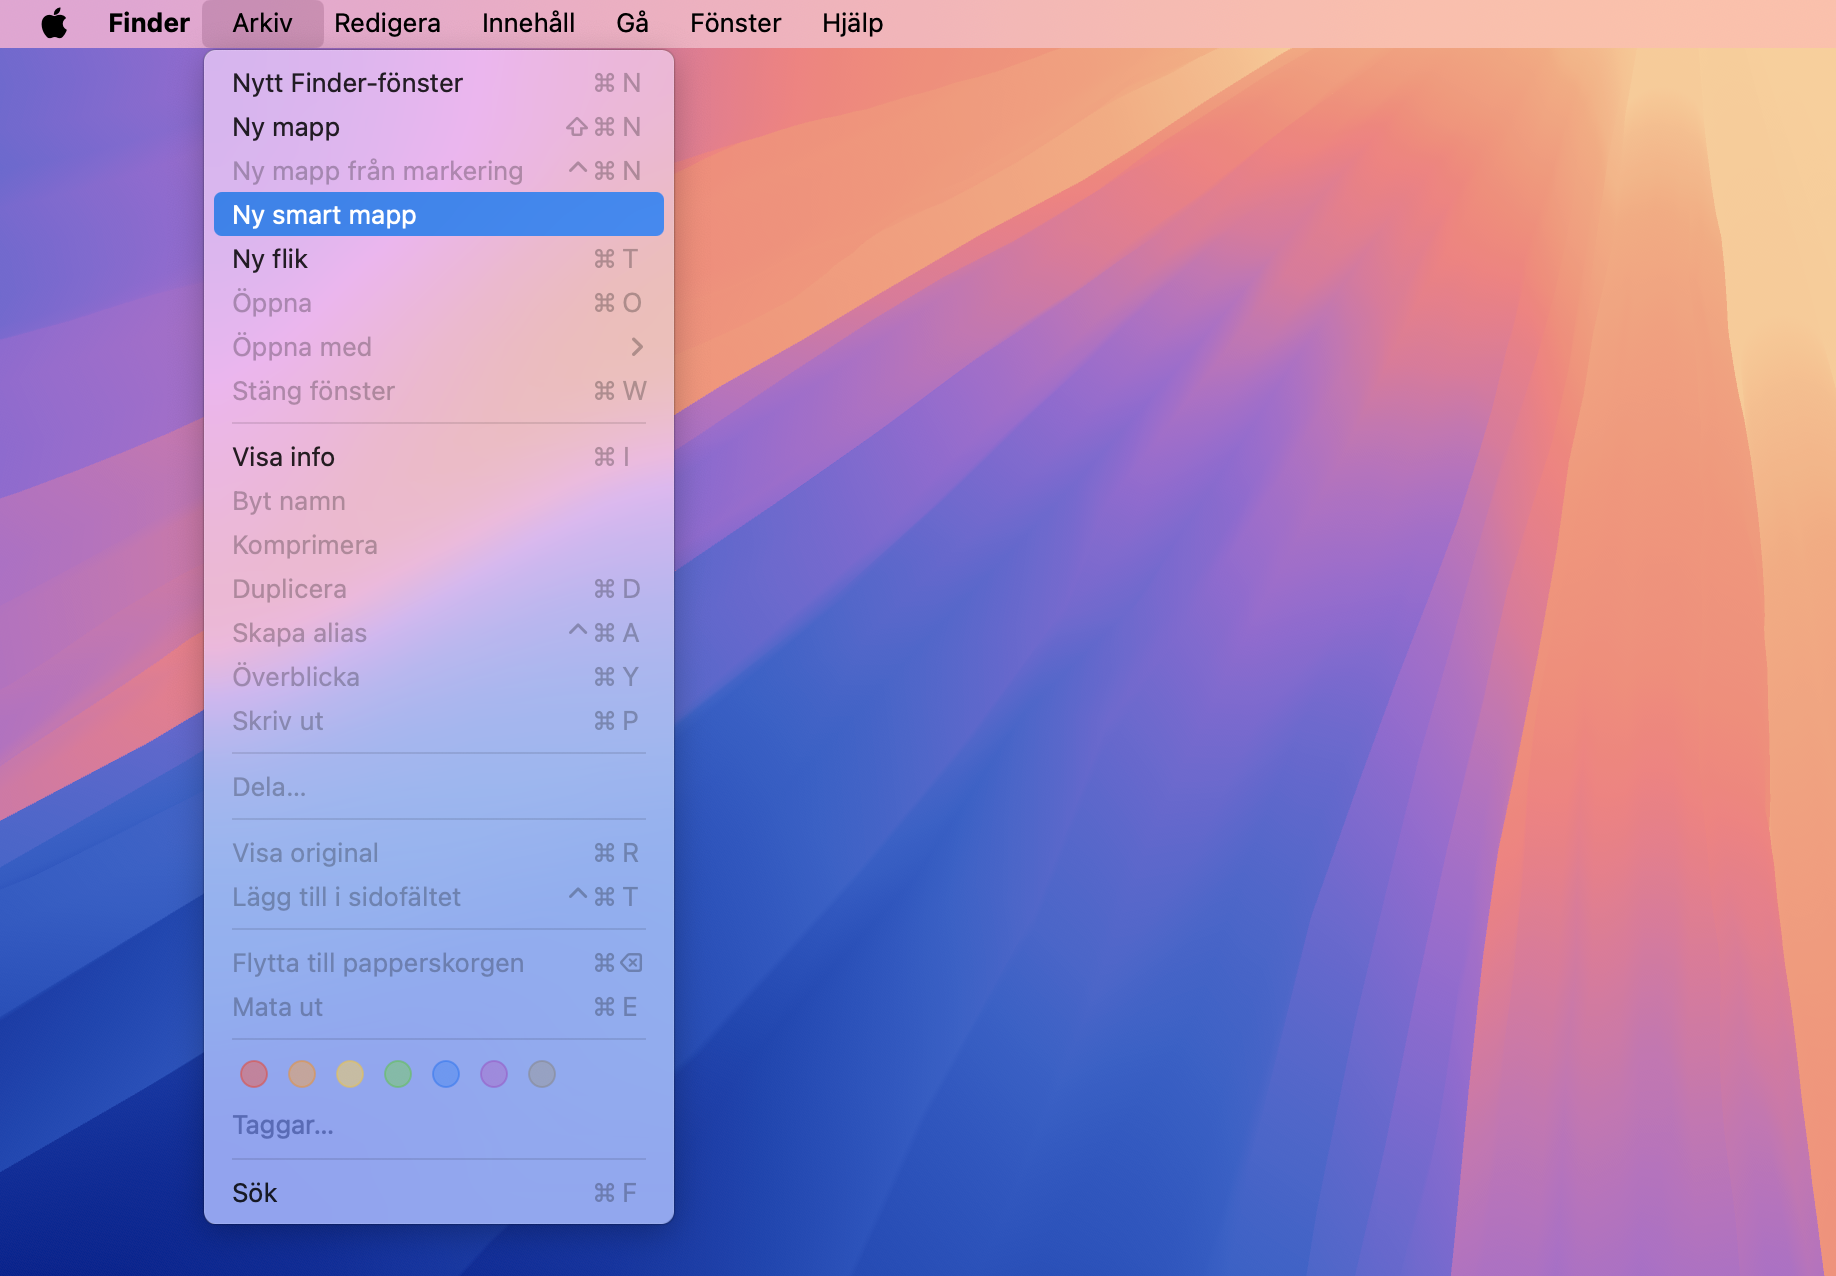This screenshot has height=1276, width=1836.
Task: Choose Nytt Finder-fönster
Action: pos(439,83)
